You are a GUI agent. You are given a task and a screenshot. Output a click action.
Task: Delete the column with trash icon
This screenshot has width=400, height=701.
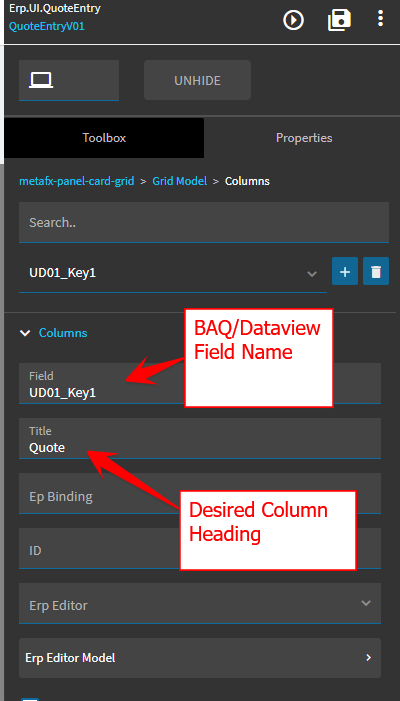(x=376, y=271)
